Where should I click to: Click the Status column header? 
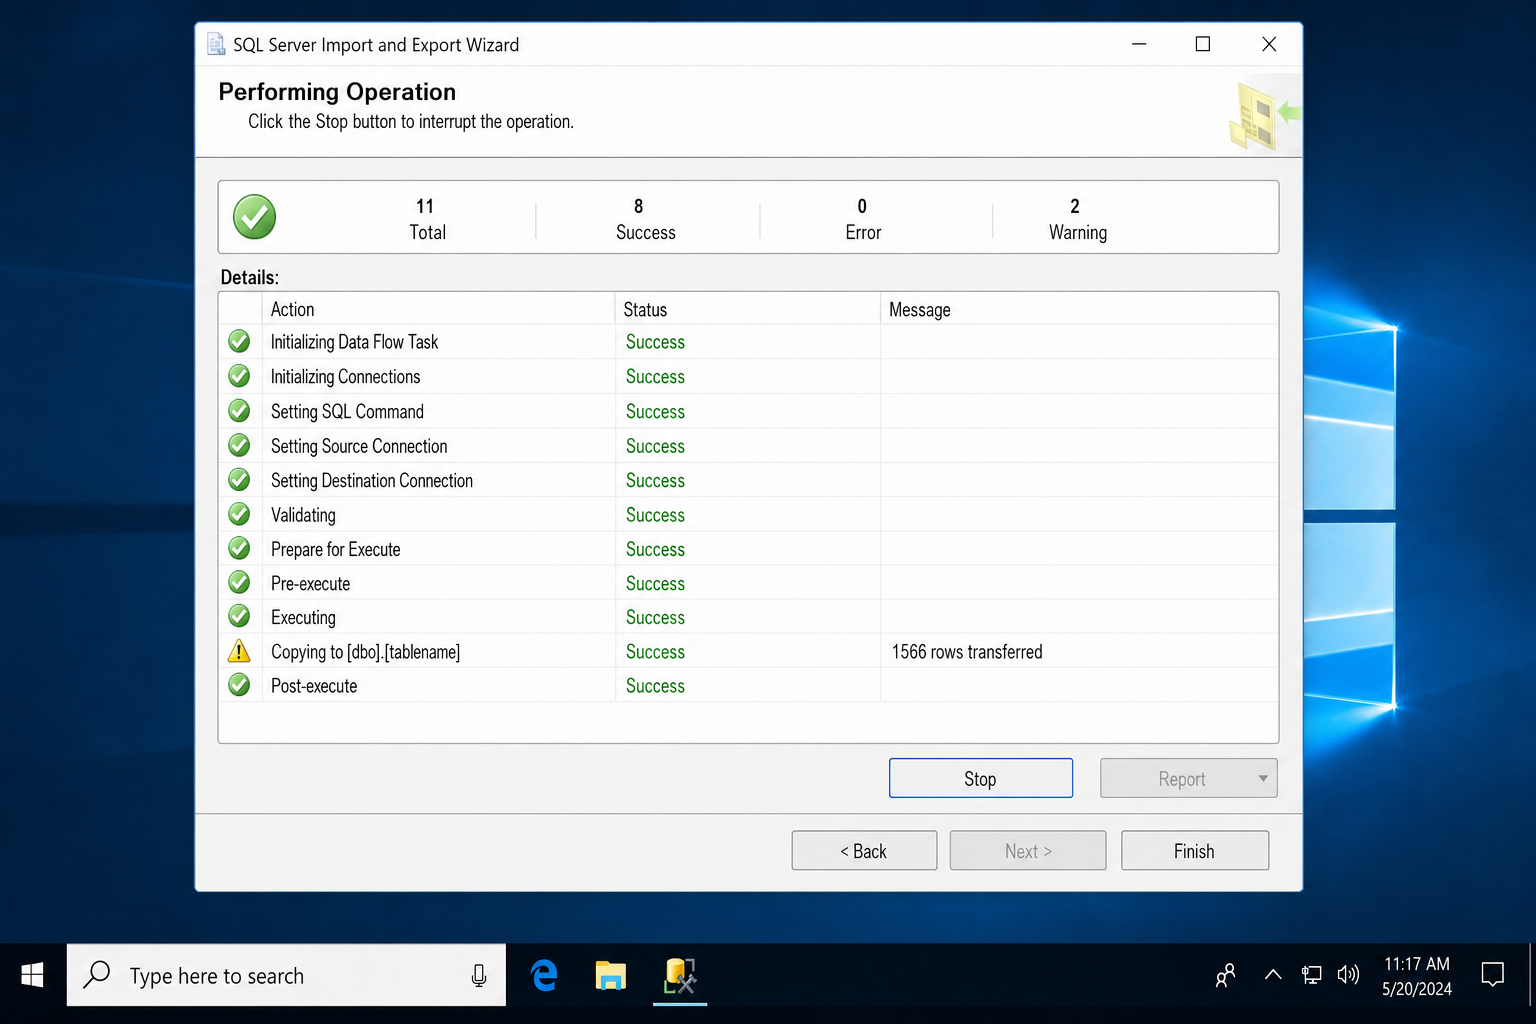tap(747, 309)
